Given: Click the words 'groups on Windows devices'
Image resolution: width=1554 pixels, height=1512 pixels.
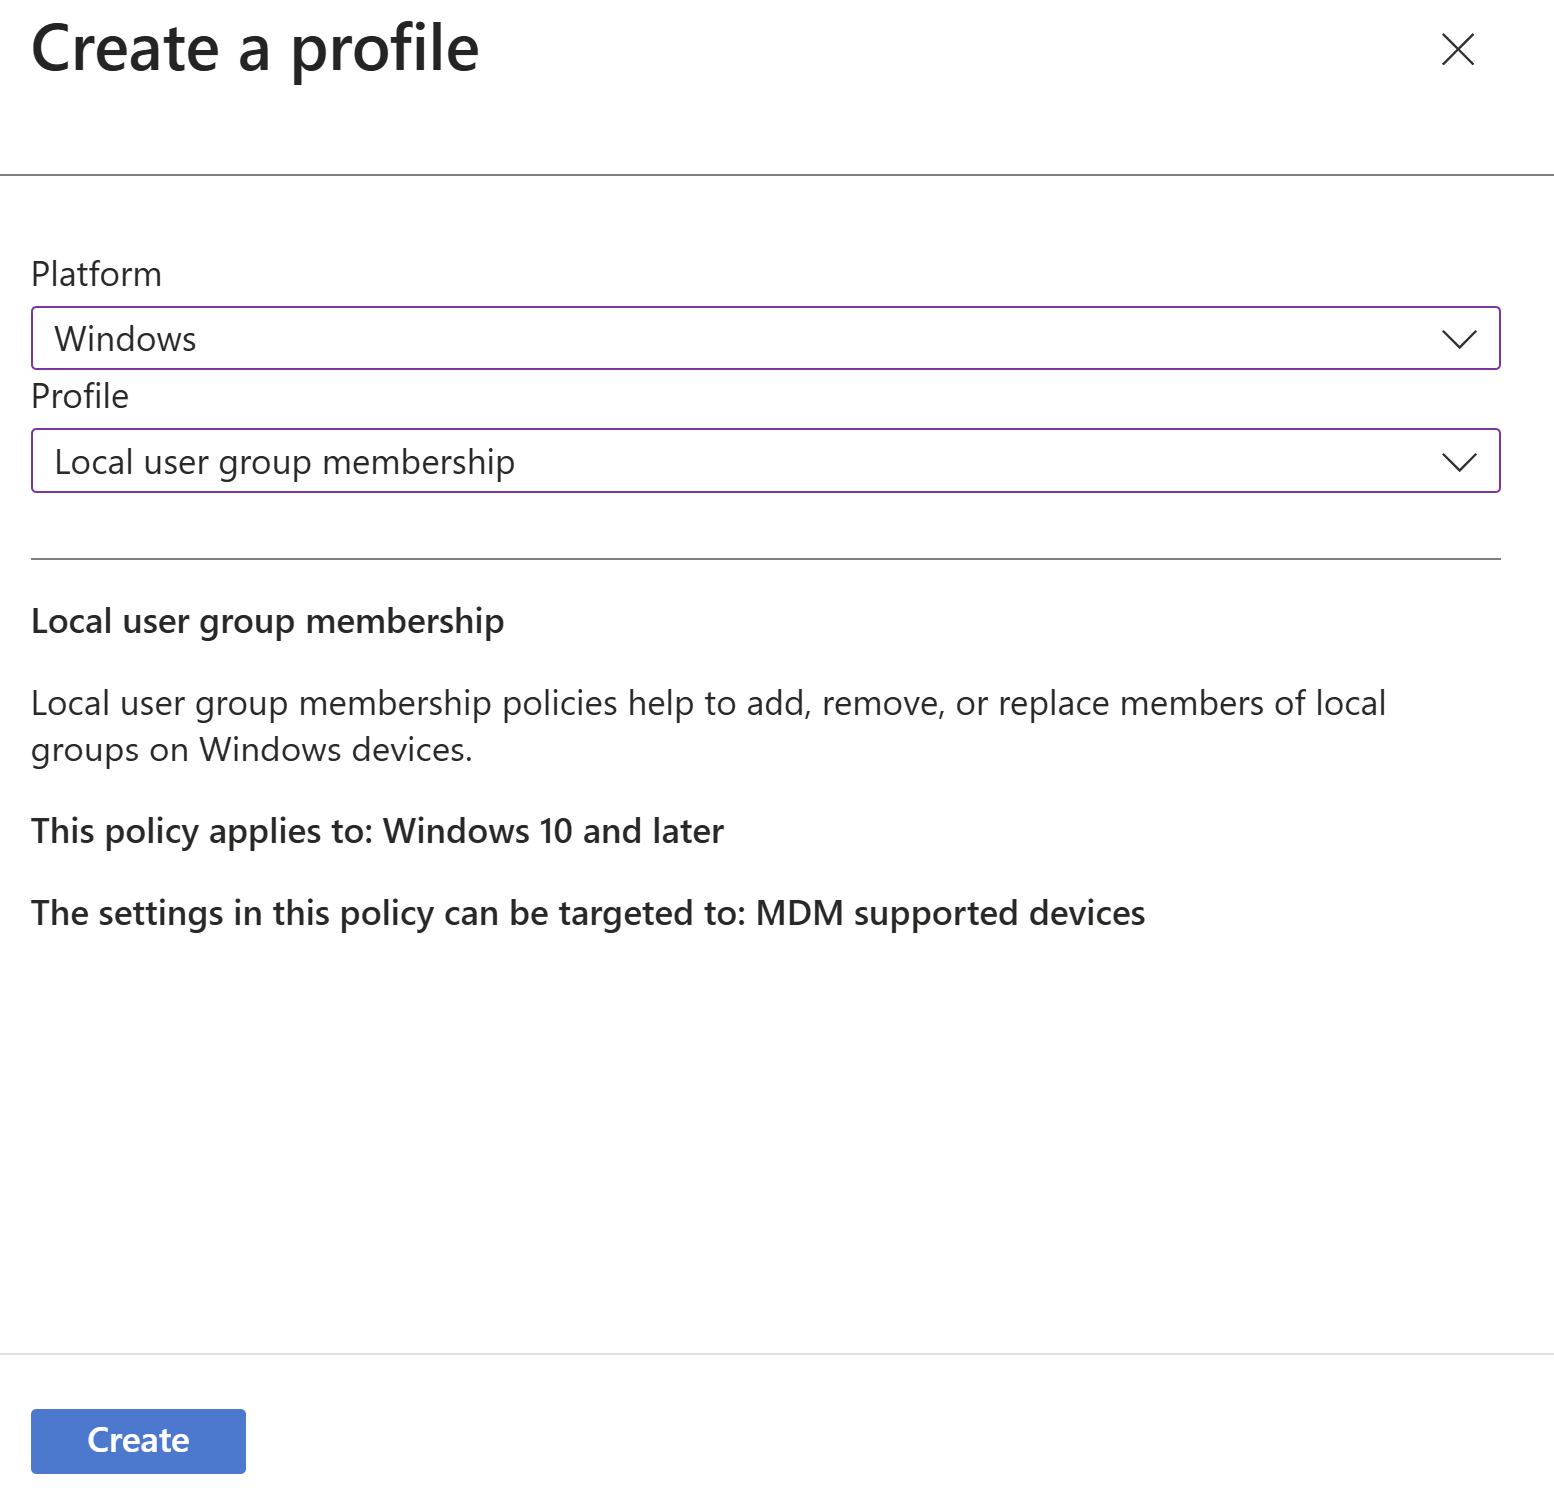Looking at the screenshot, I should point(251,750).
